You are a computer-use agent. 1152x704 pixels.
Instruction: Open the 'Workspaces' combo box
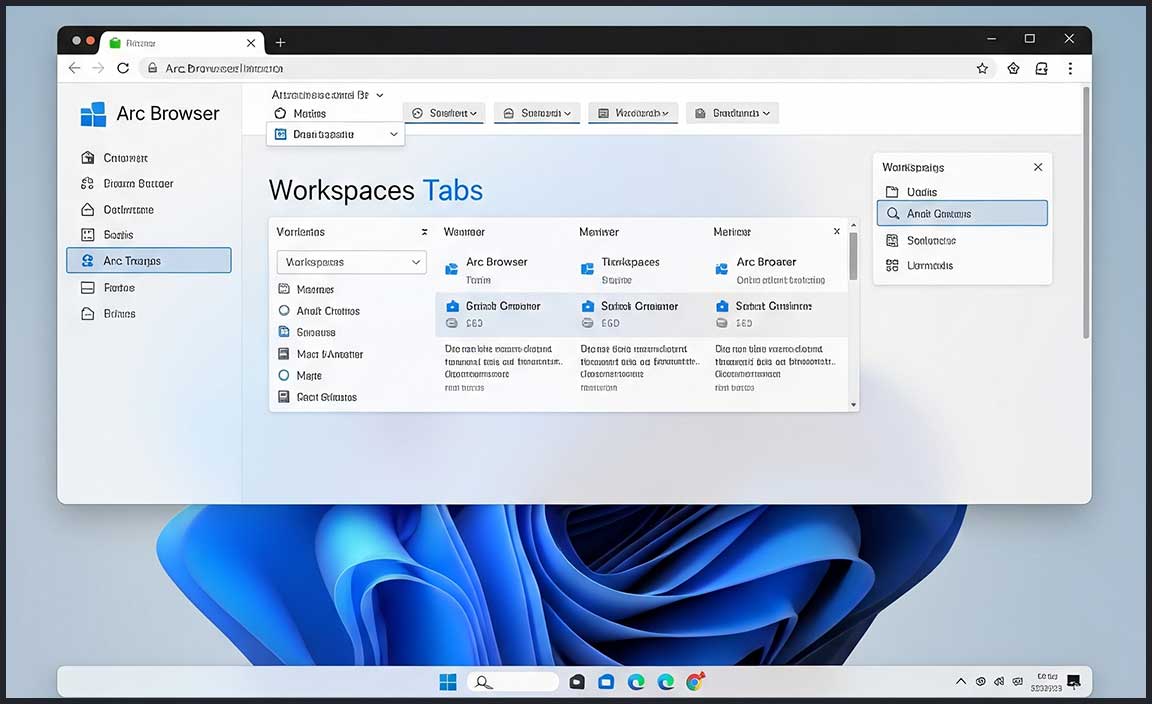click(351, 262)
